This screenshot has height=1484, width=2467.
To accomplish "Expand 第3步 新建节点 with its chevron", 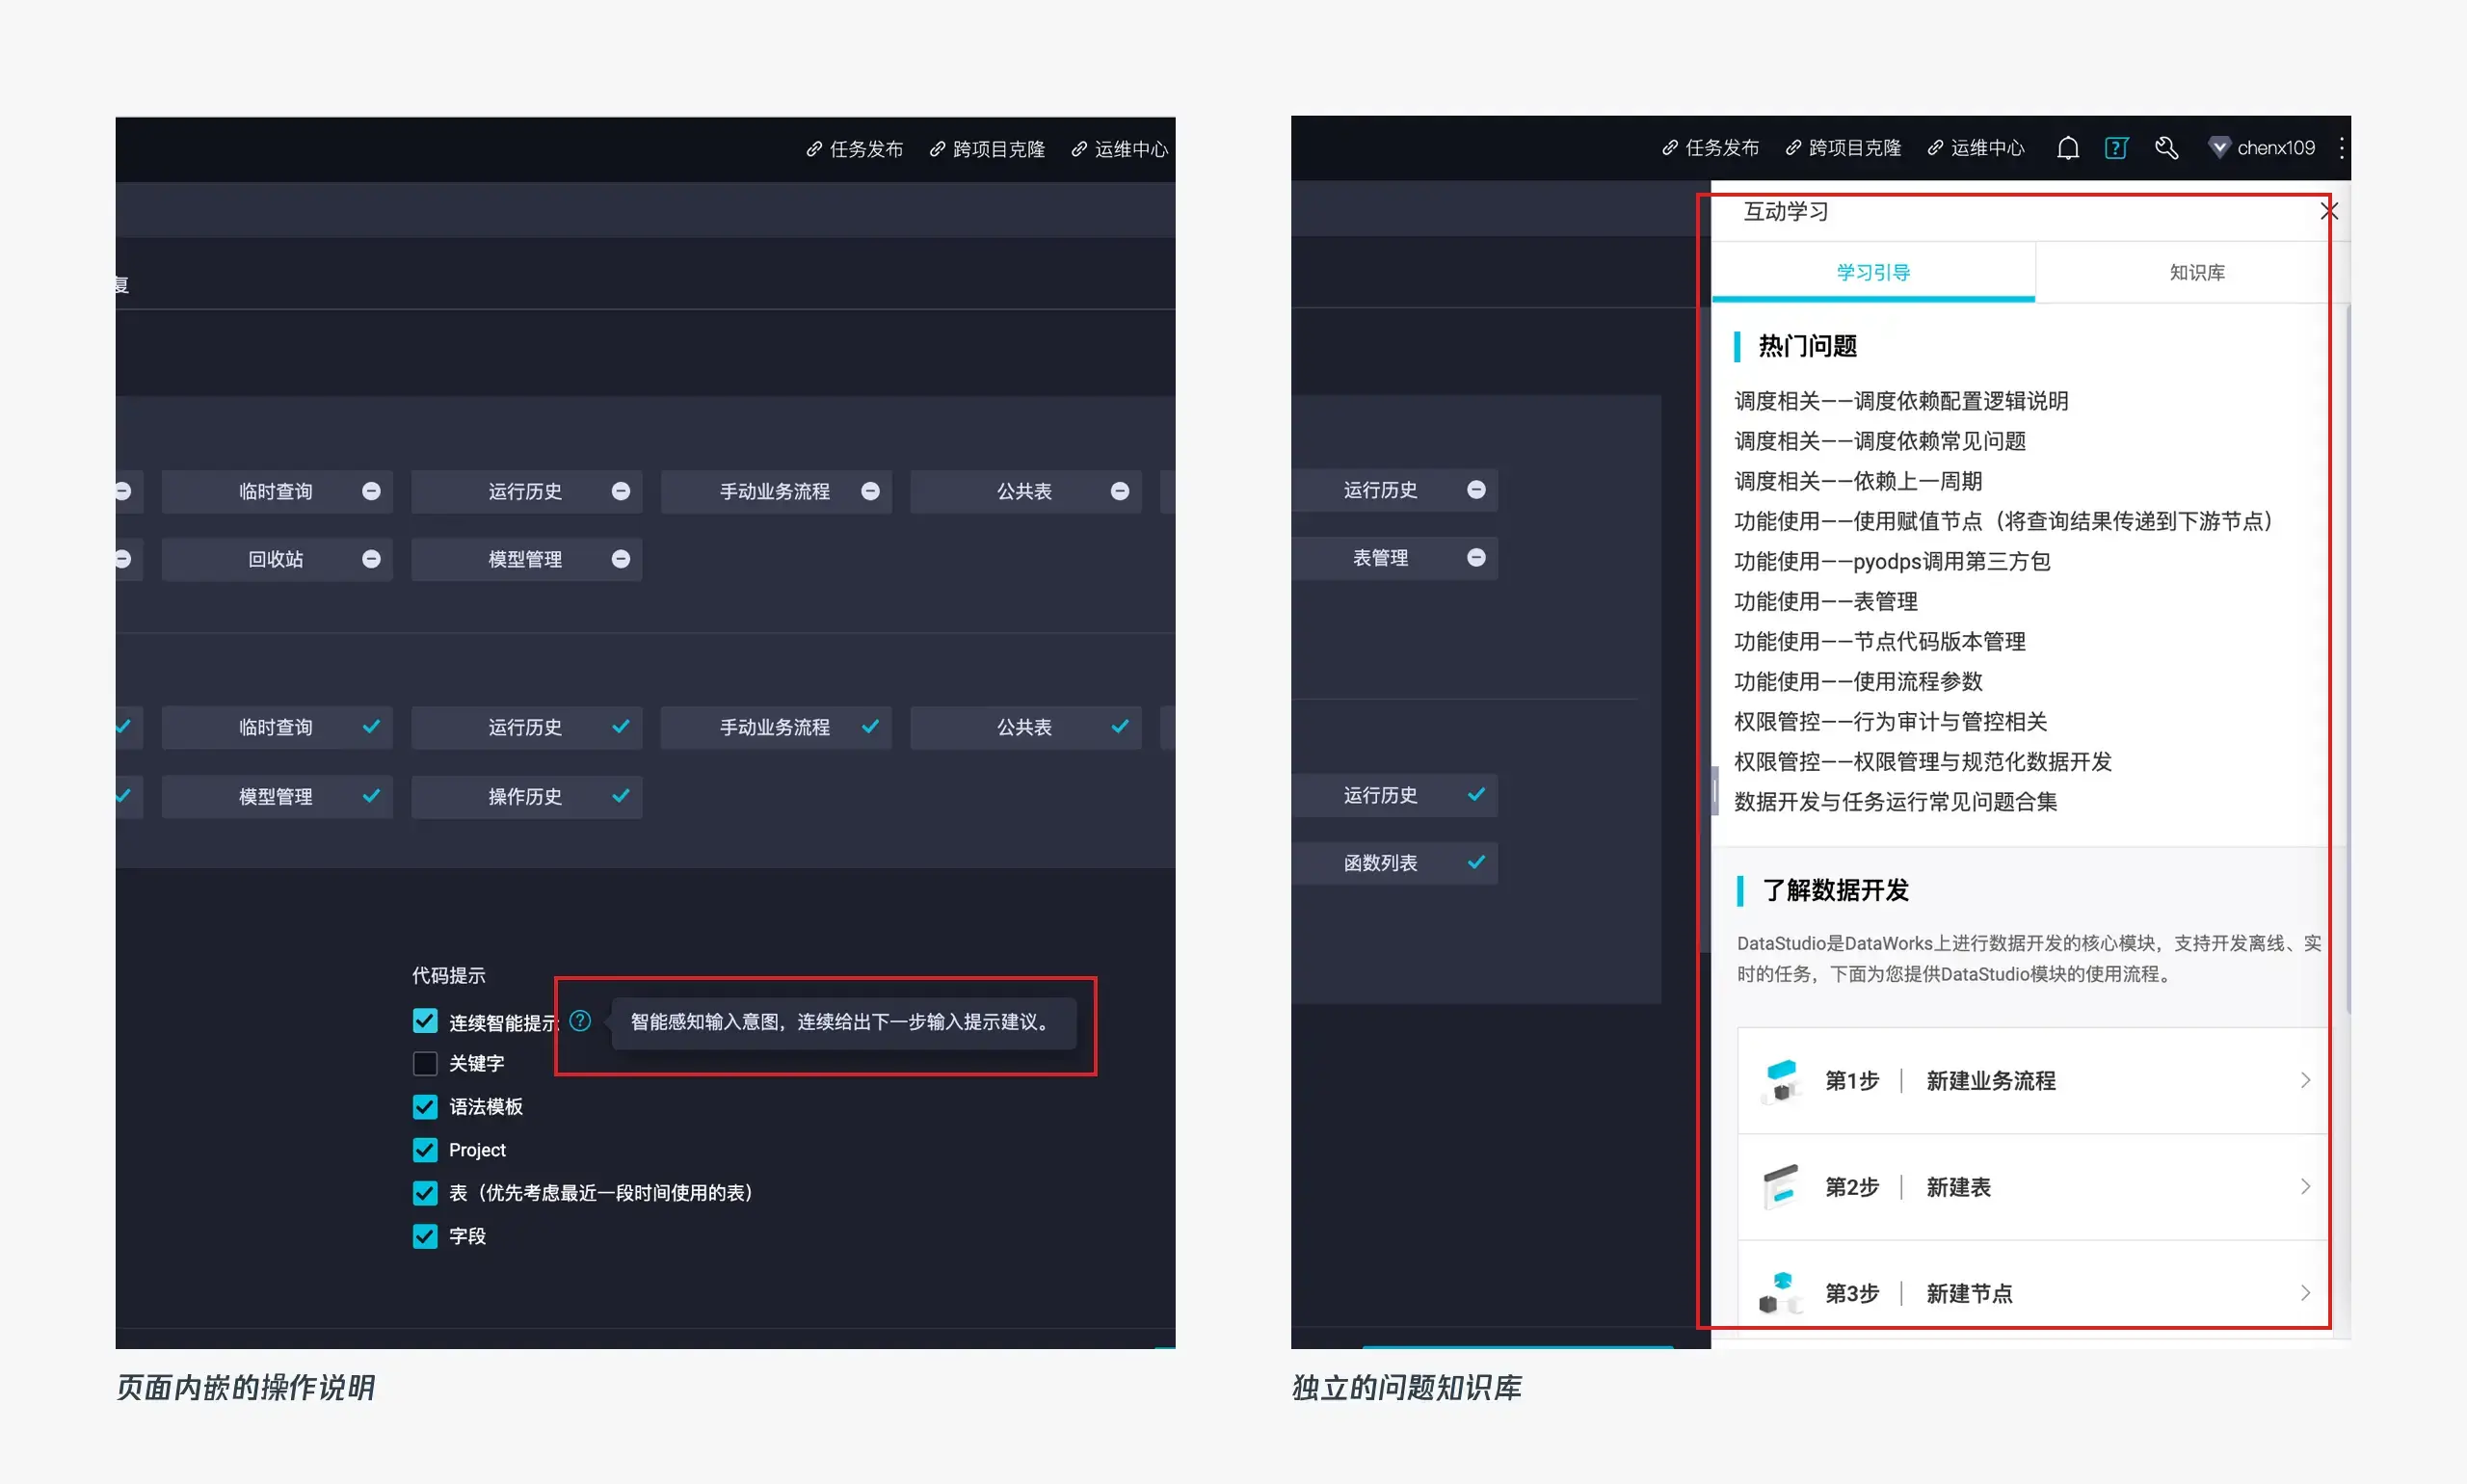I will 2305,1293.
